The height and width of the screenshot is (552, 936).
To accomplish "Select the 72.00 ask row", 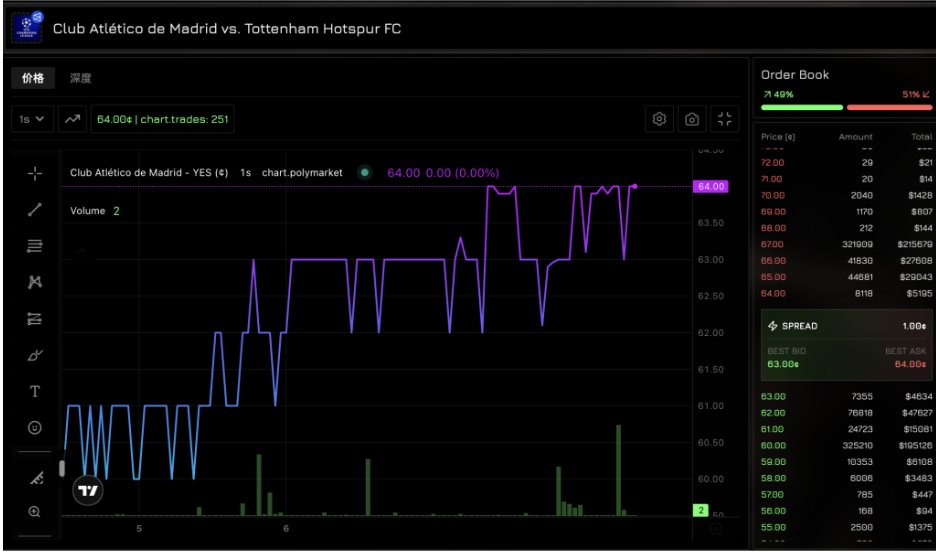I will pos(846,162).
